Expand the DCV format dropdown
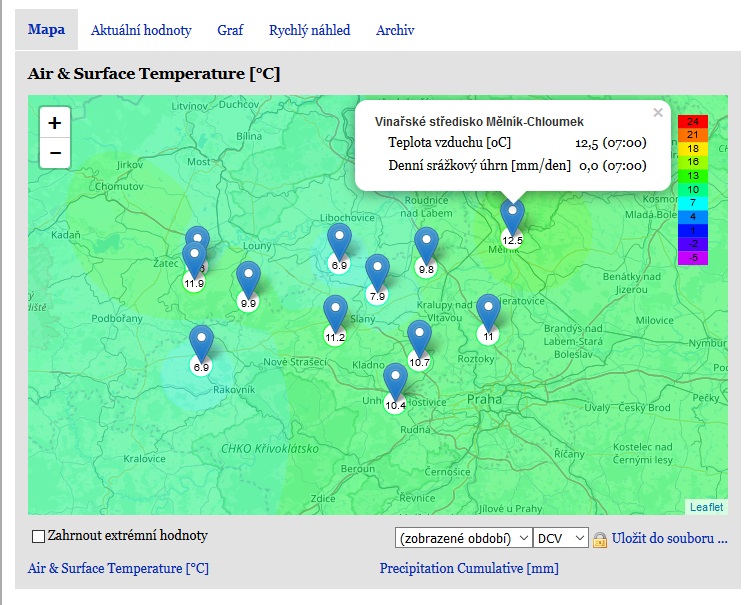This screenshot has width=755, height=605. pyautogui.click(x=561, y=538)
